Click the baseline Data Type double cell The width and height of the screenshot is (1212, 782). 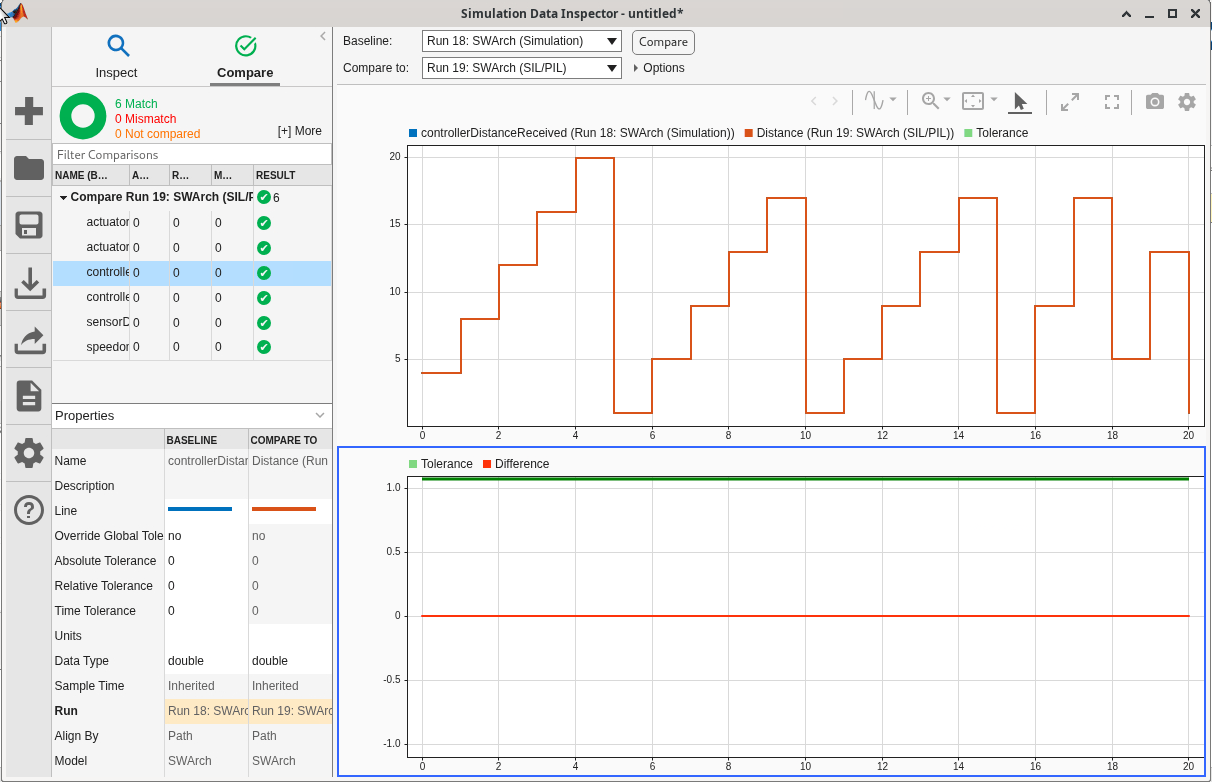(206, 661)
